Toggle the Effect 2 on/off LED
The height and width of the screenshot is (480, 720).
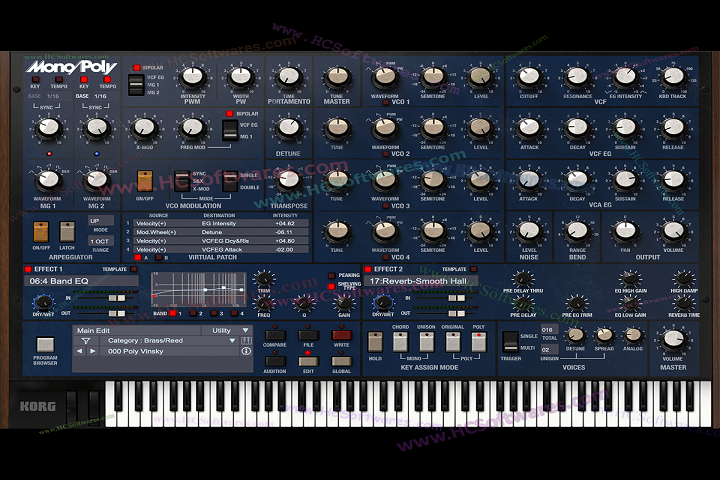pos(368,269)
